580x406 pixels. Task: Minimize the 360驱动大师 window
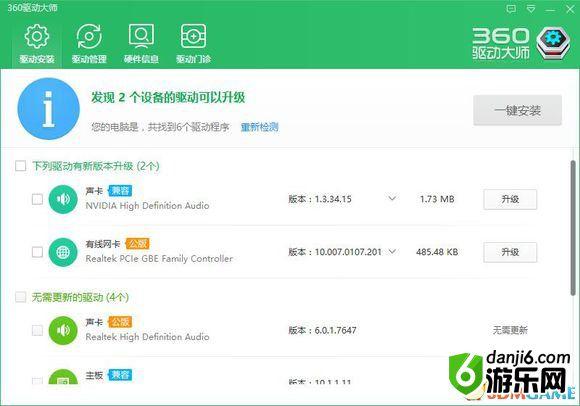[x=550, y=9]
